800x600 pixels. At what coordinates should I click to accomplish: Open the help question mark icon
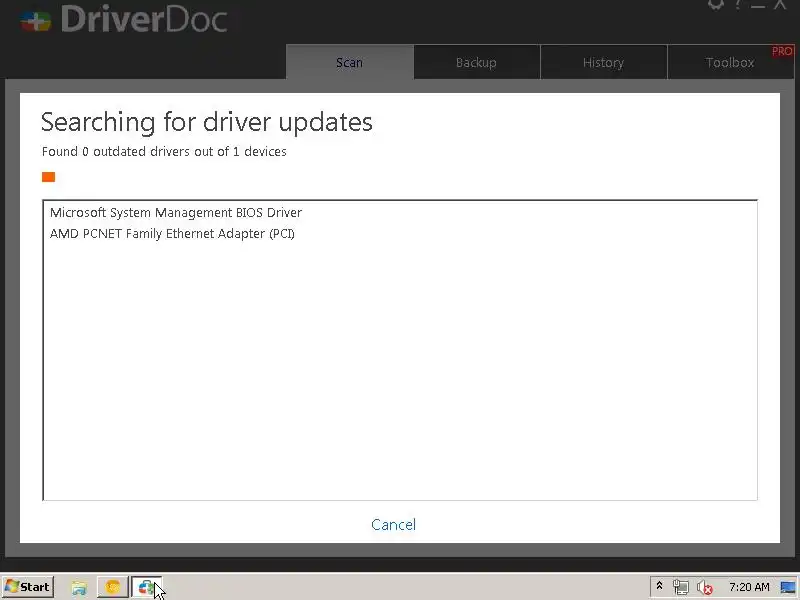pos(738,4)
